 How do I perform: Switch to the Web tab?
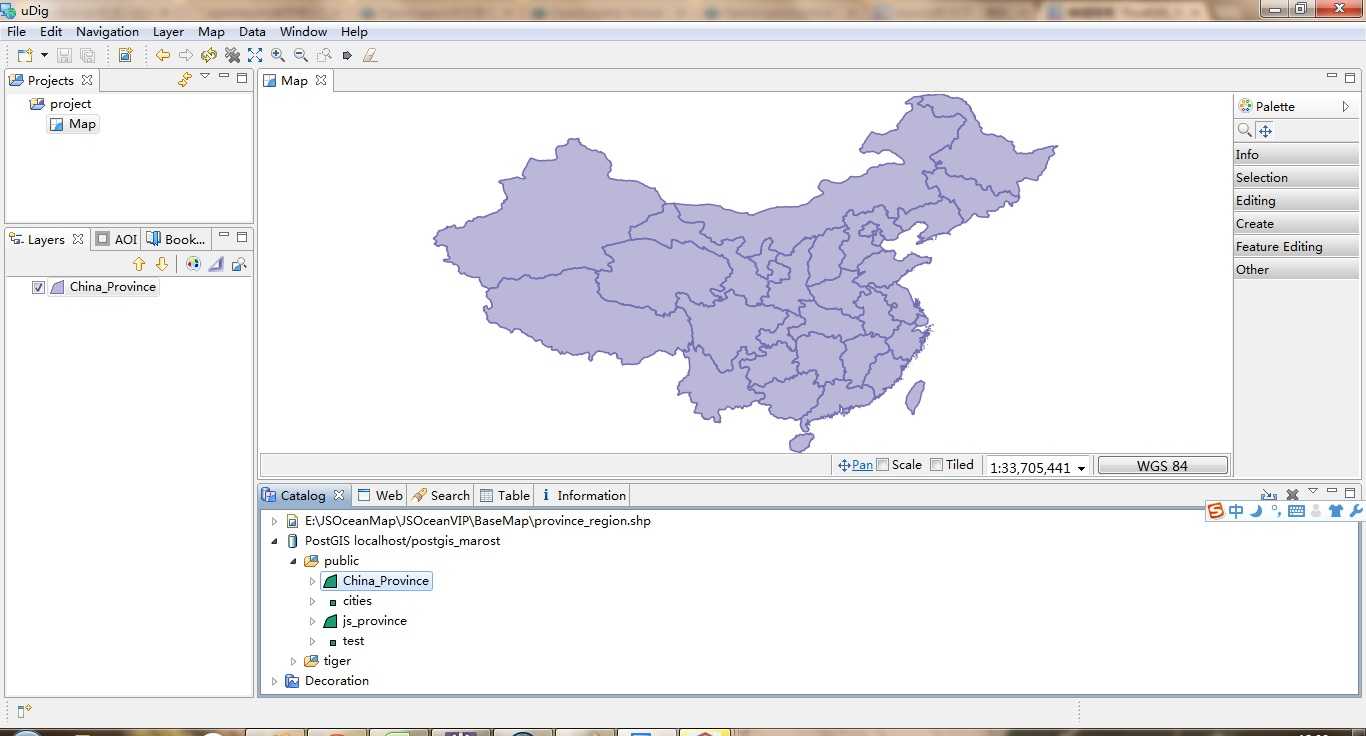[x=380, y=495]
